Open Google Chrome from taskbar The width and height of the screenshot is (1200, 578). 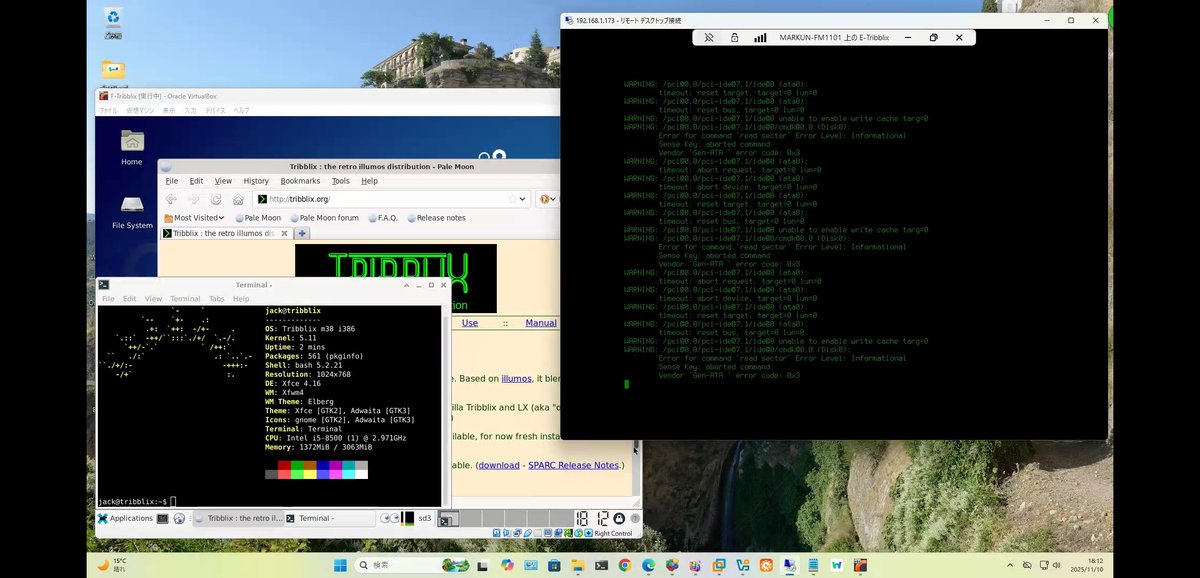coord(625,565)
